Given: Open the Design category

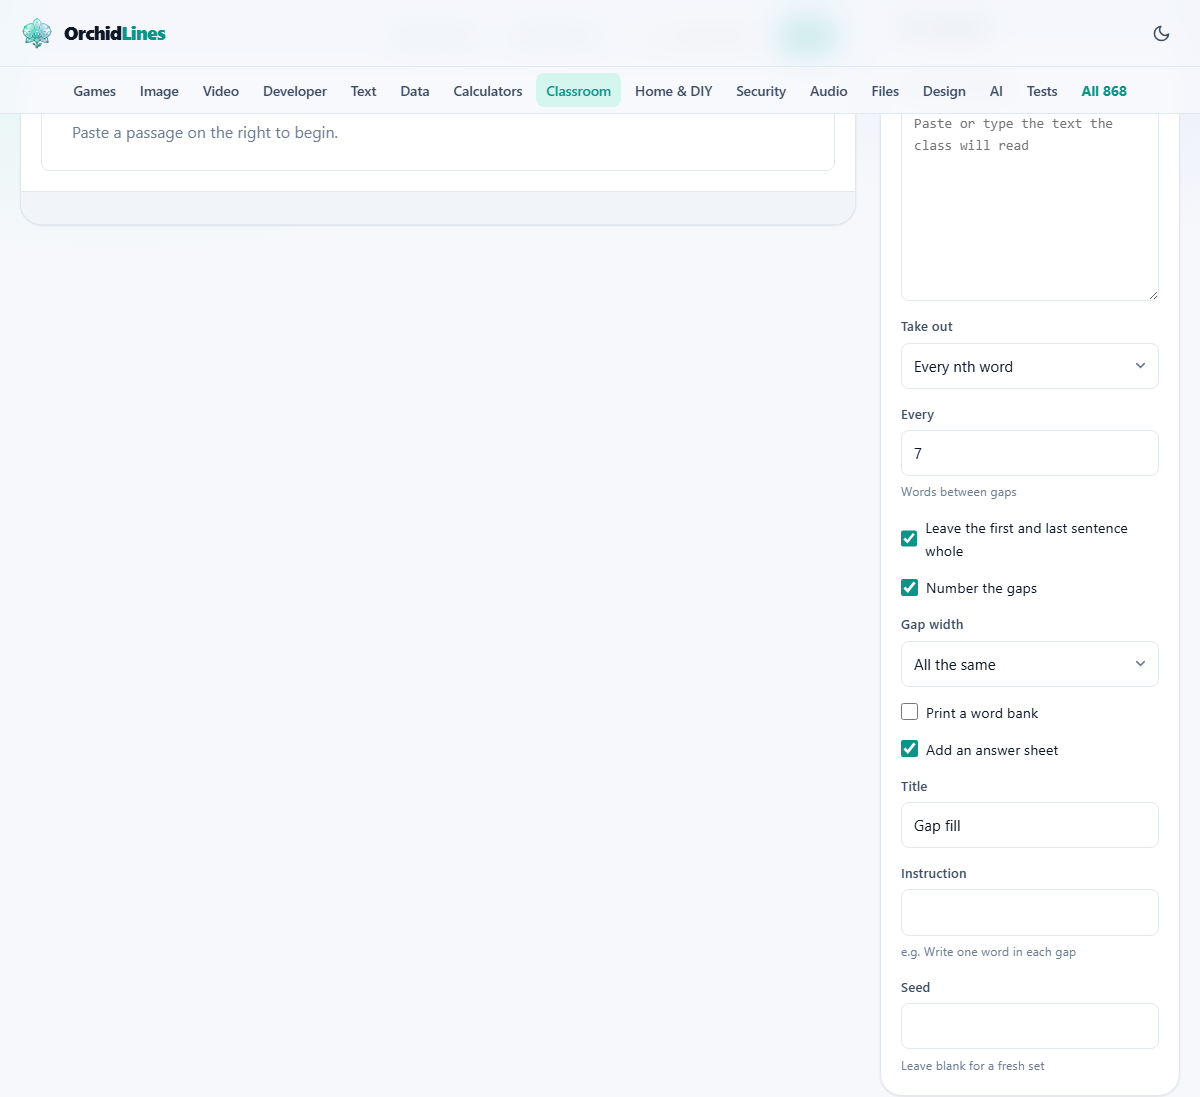Looking at the screenshot, I should pyautogui.click(x=944, y=91).
